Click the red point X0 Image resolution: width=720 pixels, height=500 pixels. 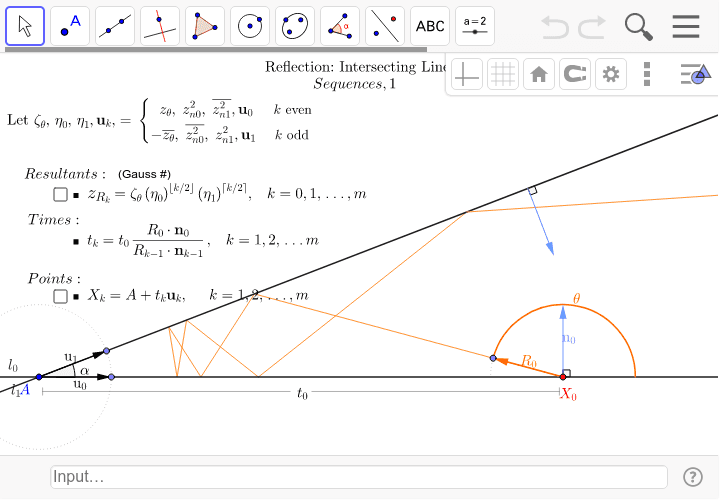pos(563,377)
